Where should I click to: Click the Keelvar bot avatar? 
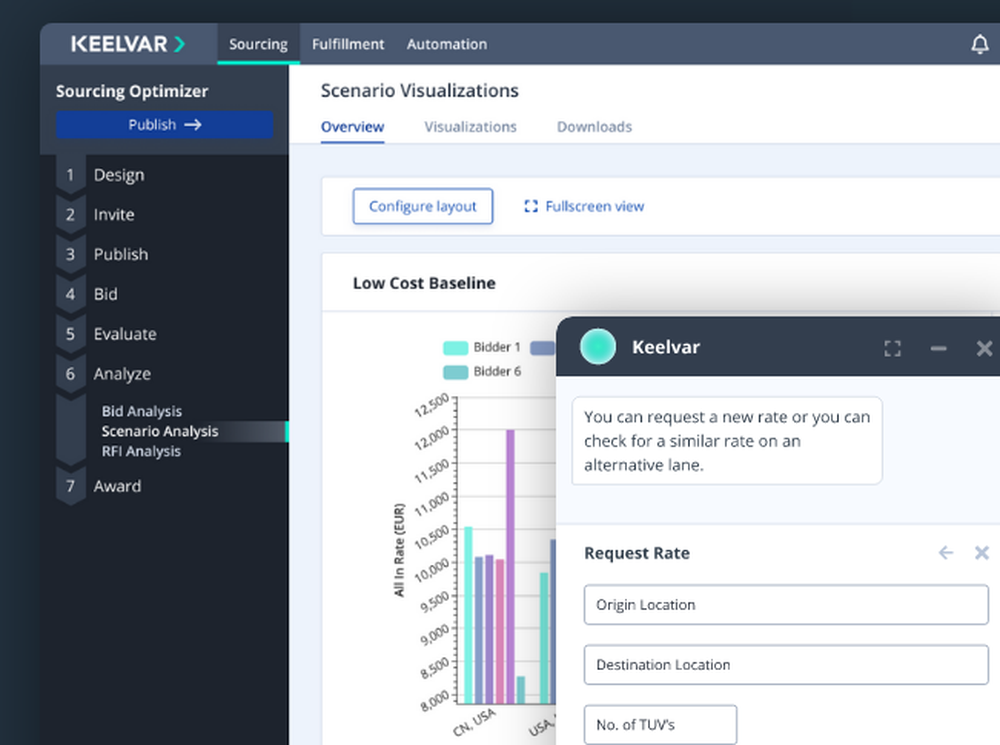coord(598,346)
